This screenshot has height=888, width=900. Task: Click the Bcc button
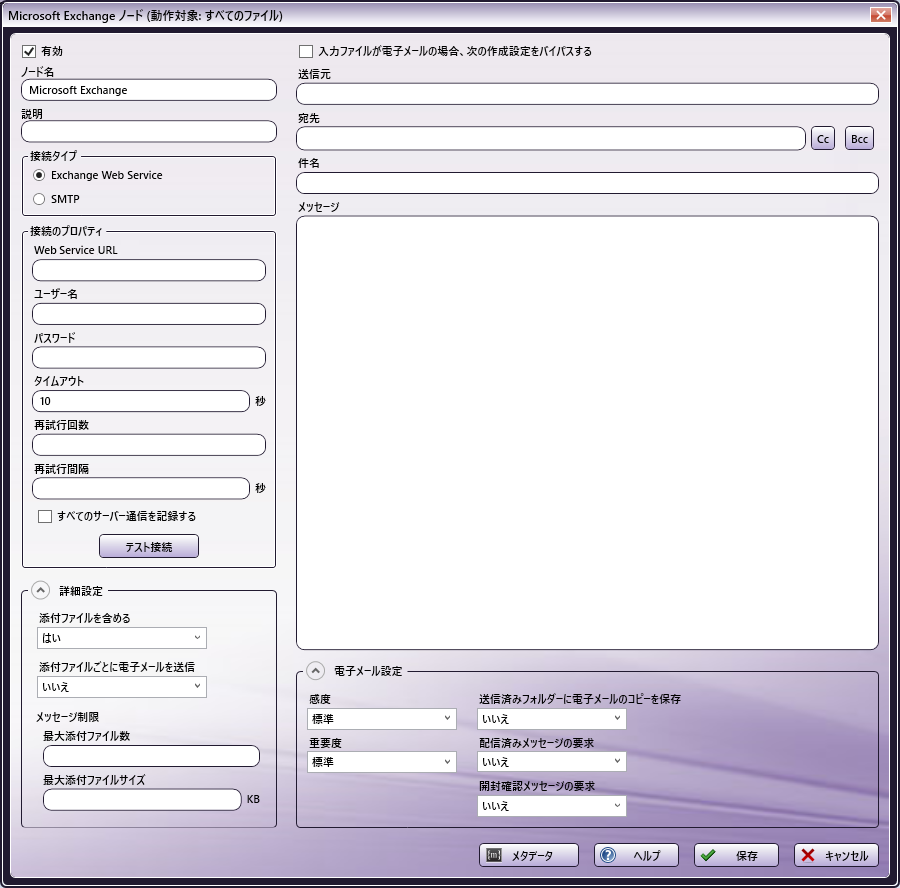(x=859, y=139)
